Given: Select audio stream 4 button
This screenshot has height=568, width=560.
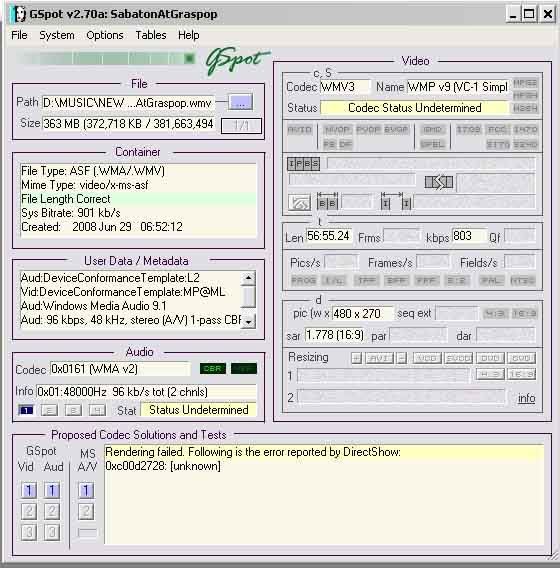Looking at the screenshot, I should coord(97,410).
